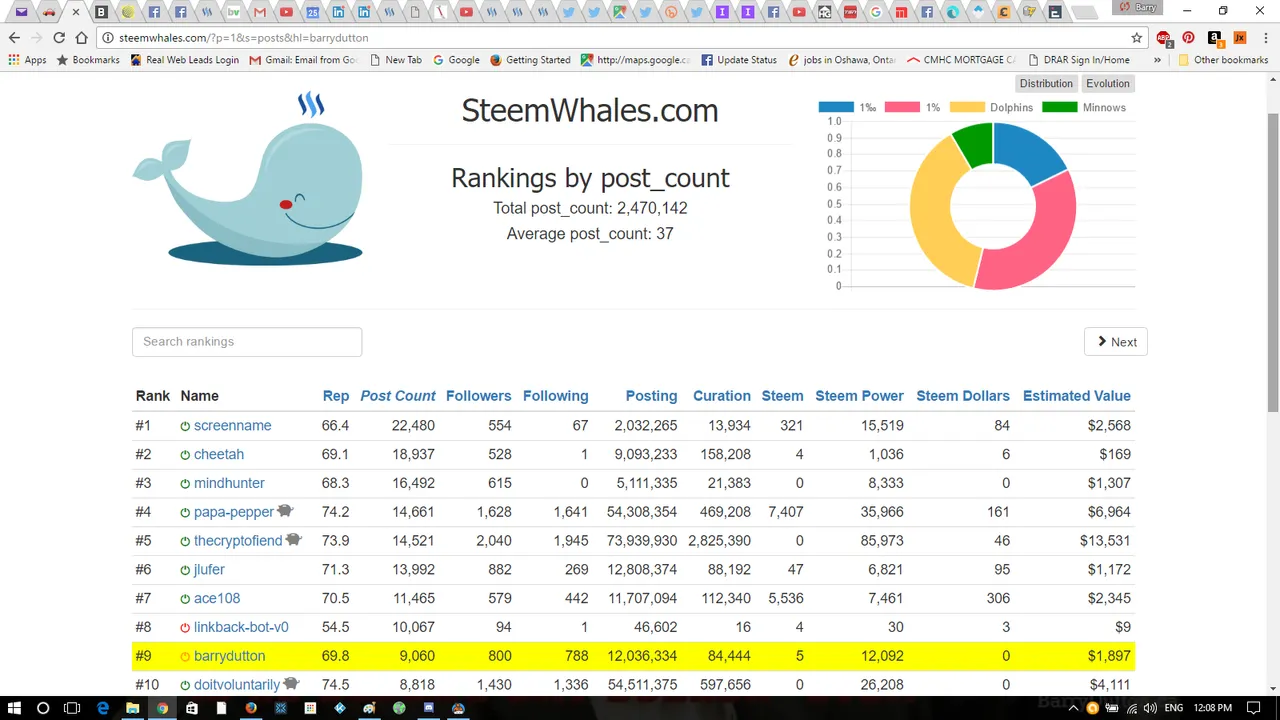Go back with the browser back arrow
Image resolution: width=1280 pixels, height=720 pixels.
pos(14,38)
